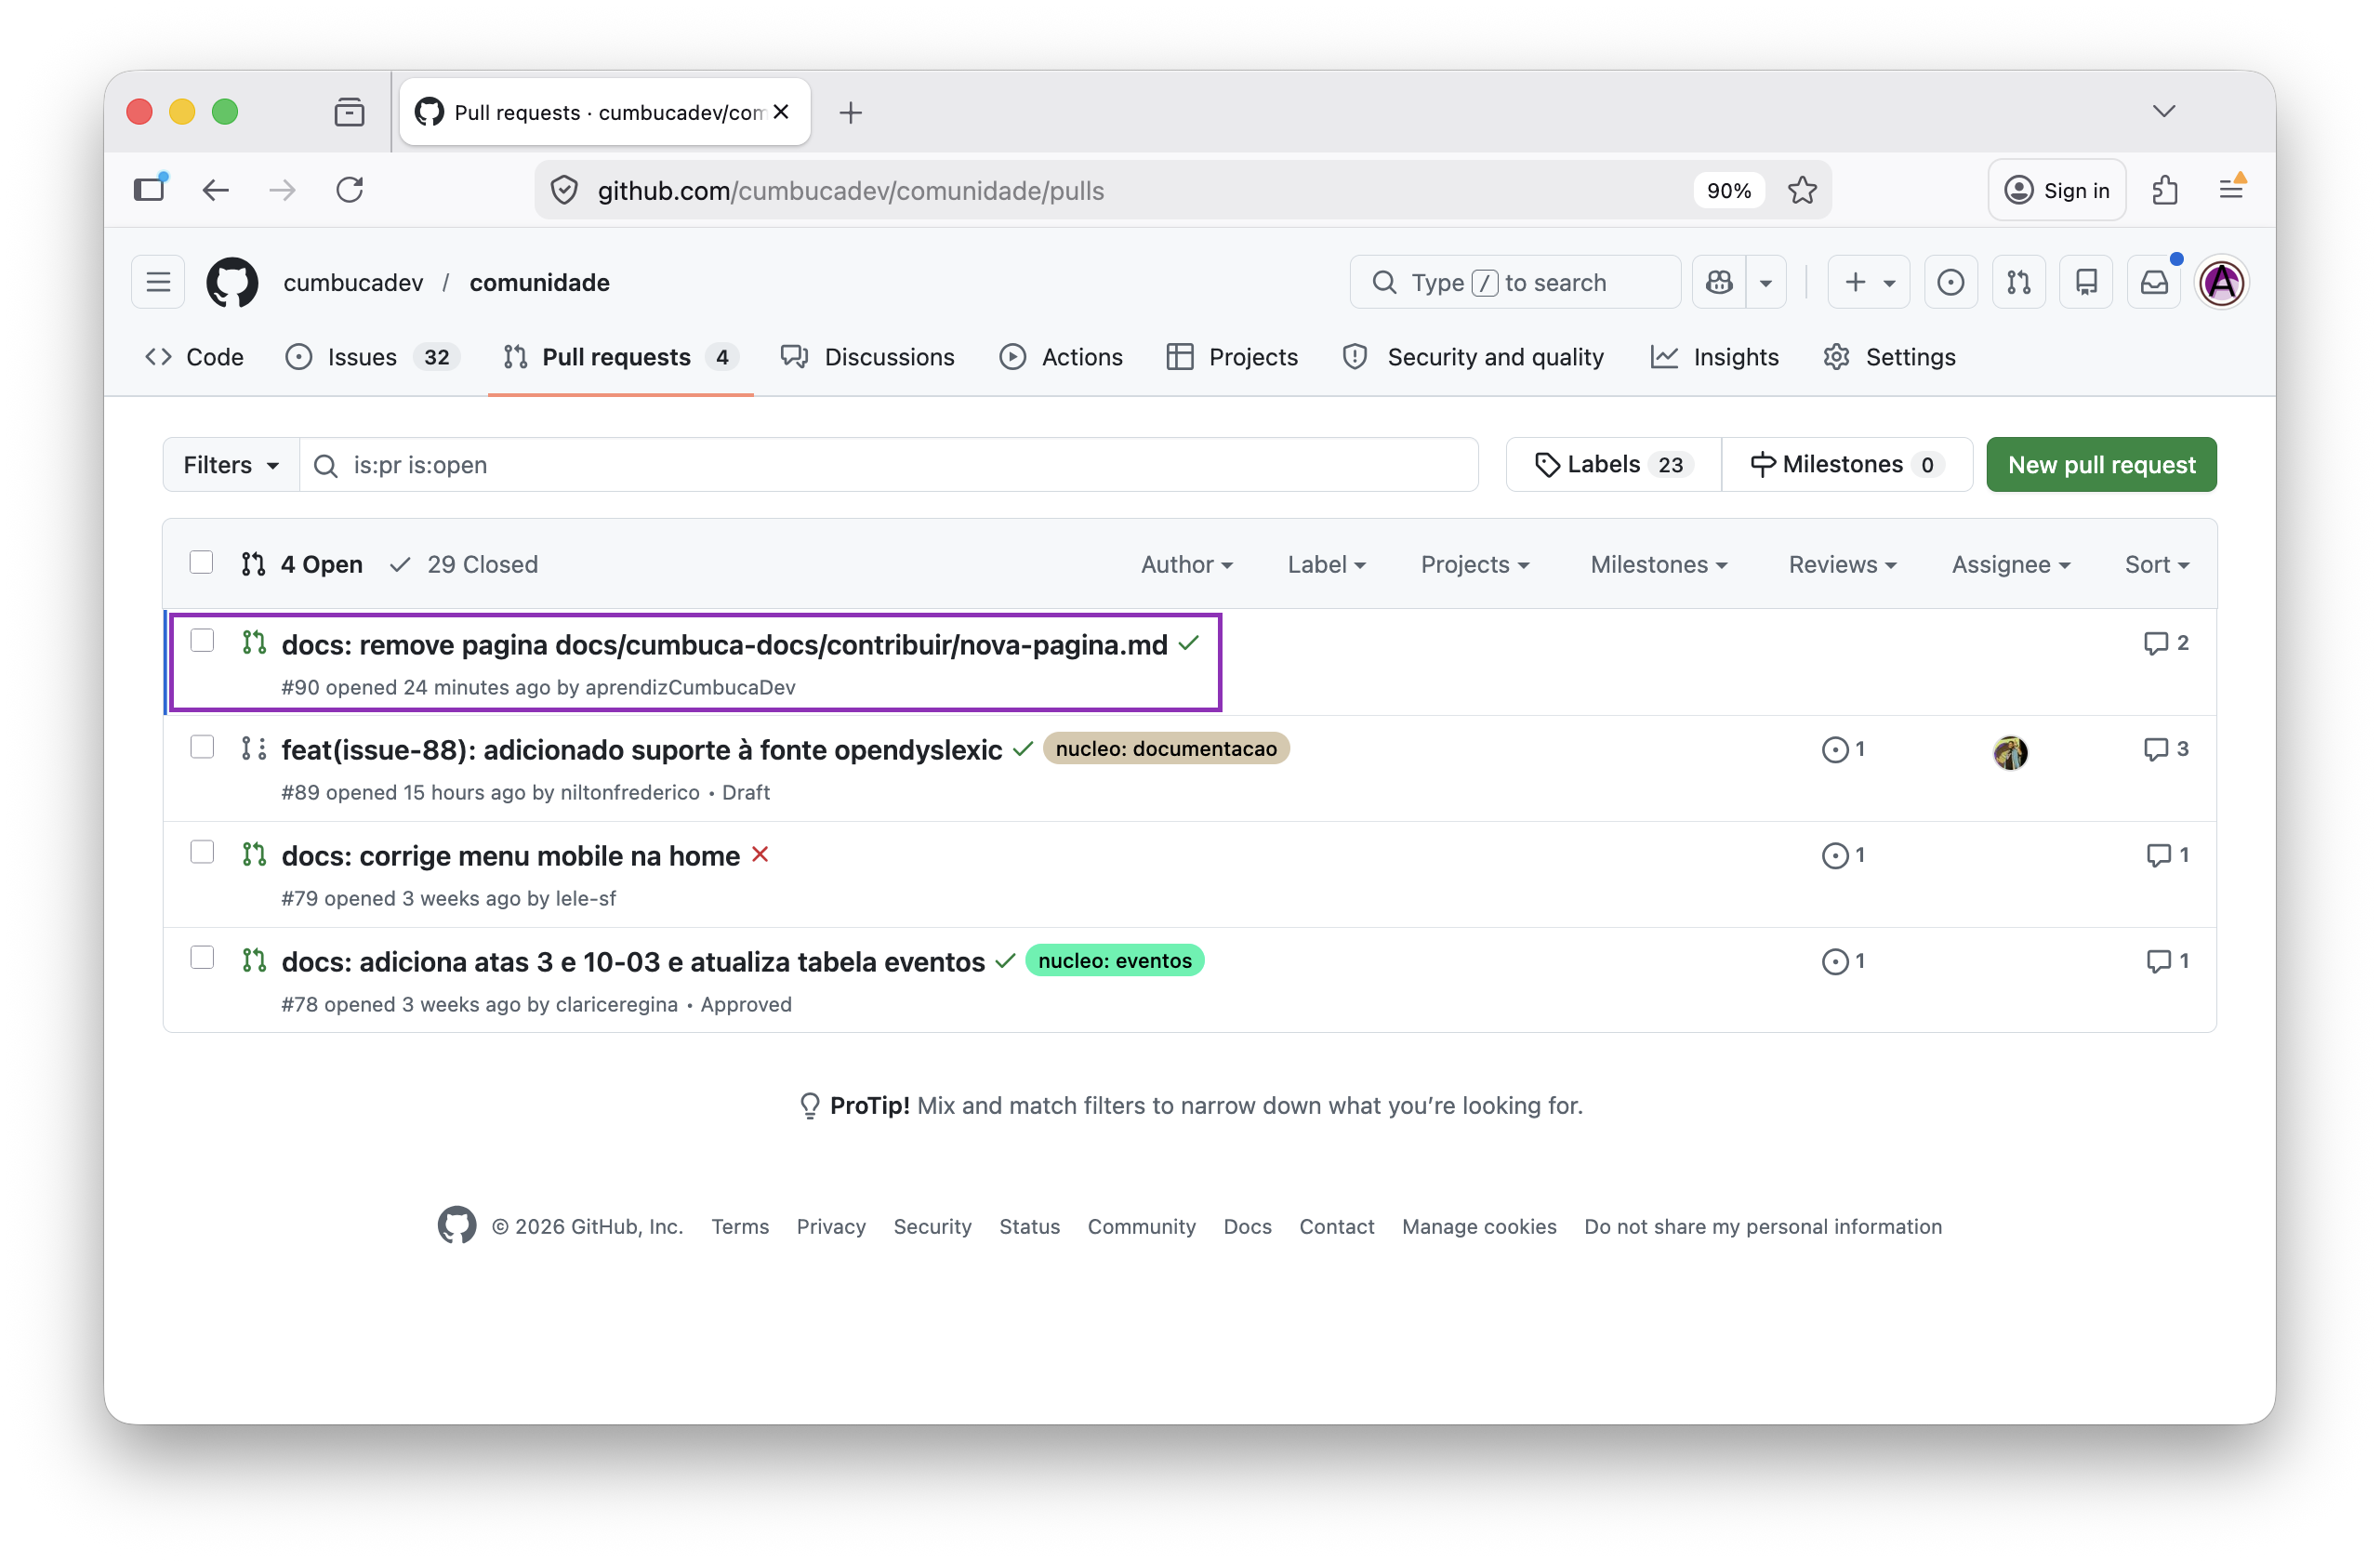The width and height of the screenshot is (2380, 1562).
Task: Open the Copilot chat icon
Action: coord(1719,283)
